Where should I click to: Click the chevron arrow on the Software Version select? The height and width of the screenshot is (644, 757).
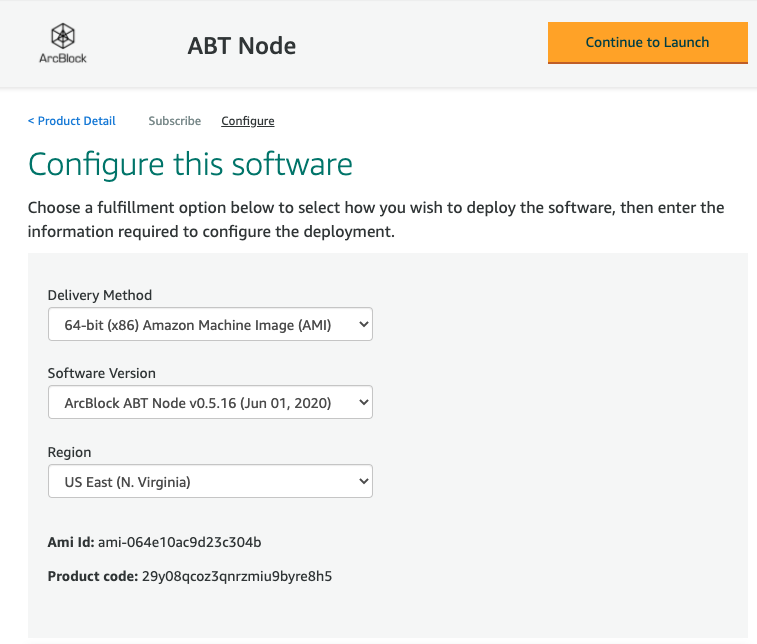tap(362, 402)
